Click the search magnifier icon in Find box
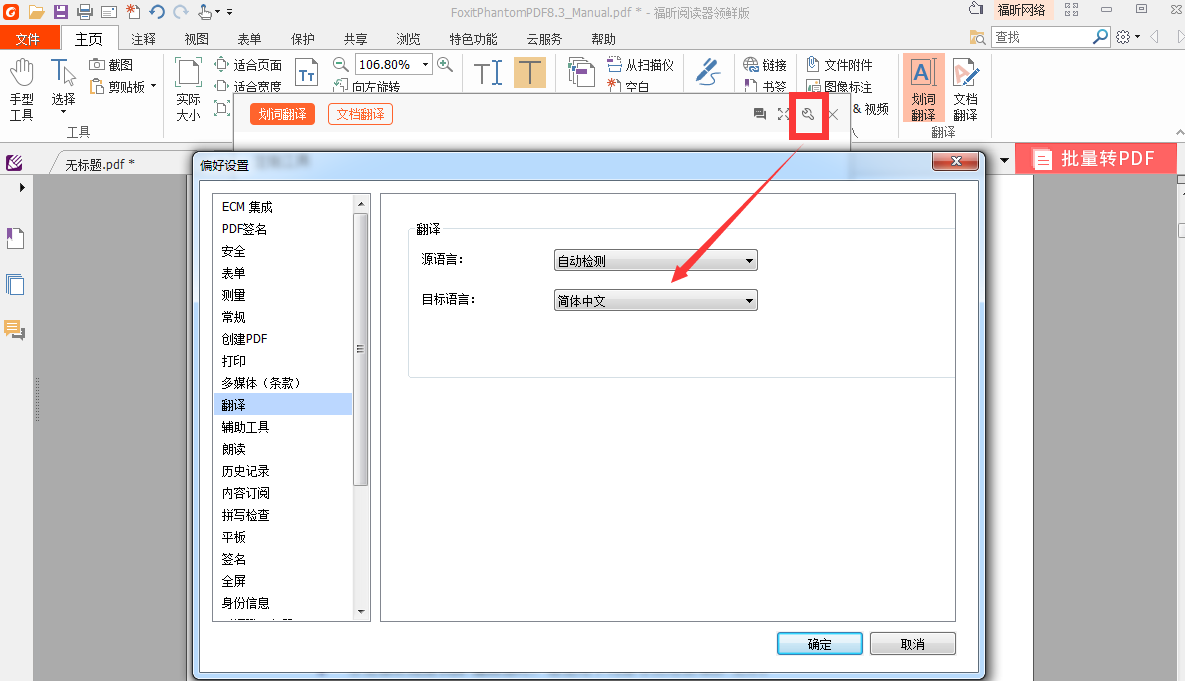 click(1100, 36)
